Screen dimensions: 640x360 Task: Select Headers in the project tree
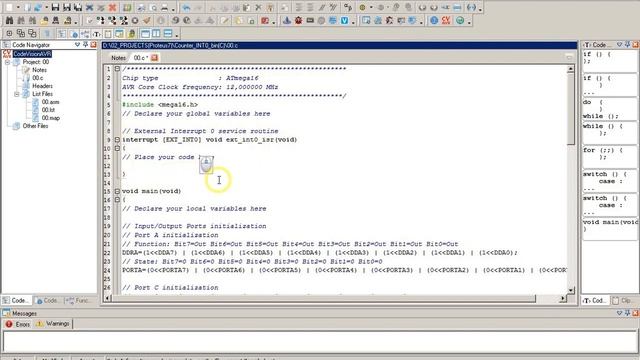(x=42, y=86)
